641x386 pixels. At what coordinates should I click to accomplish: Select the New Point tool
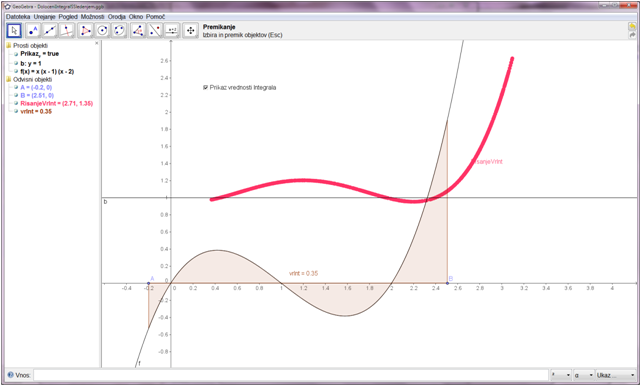pyautogui.click(x=33, y=31)
